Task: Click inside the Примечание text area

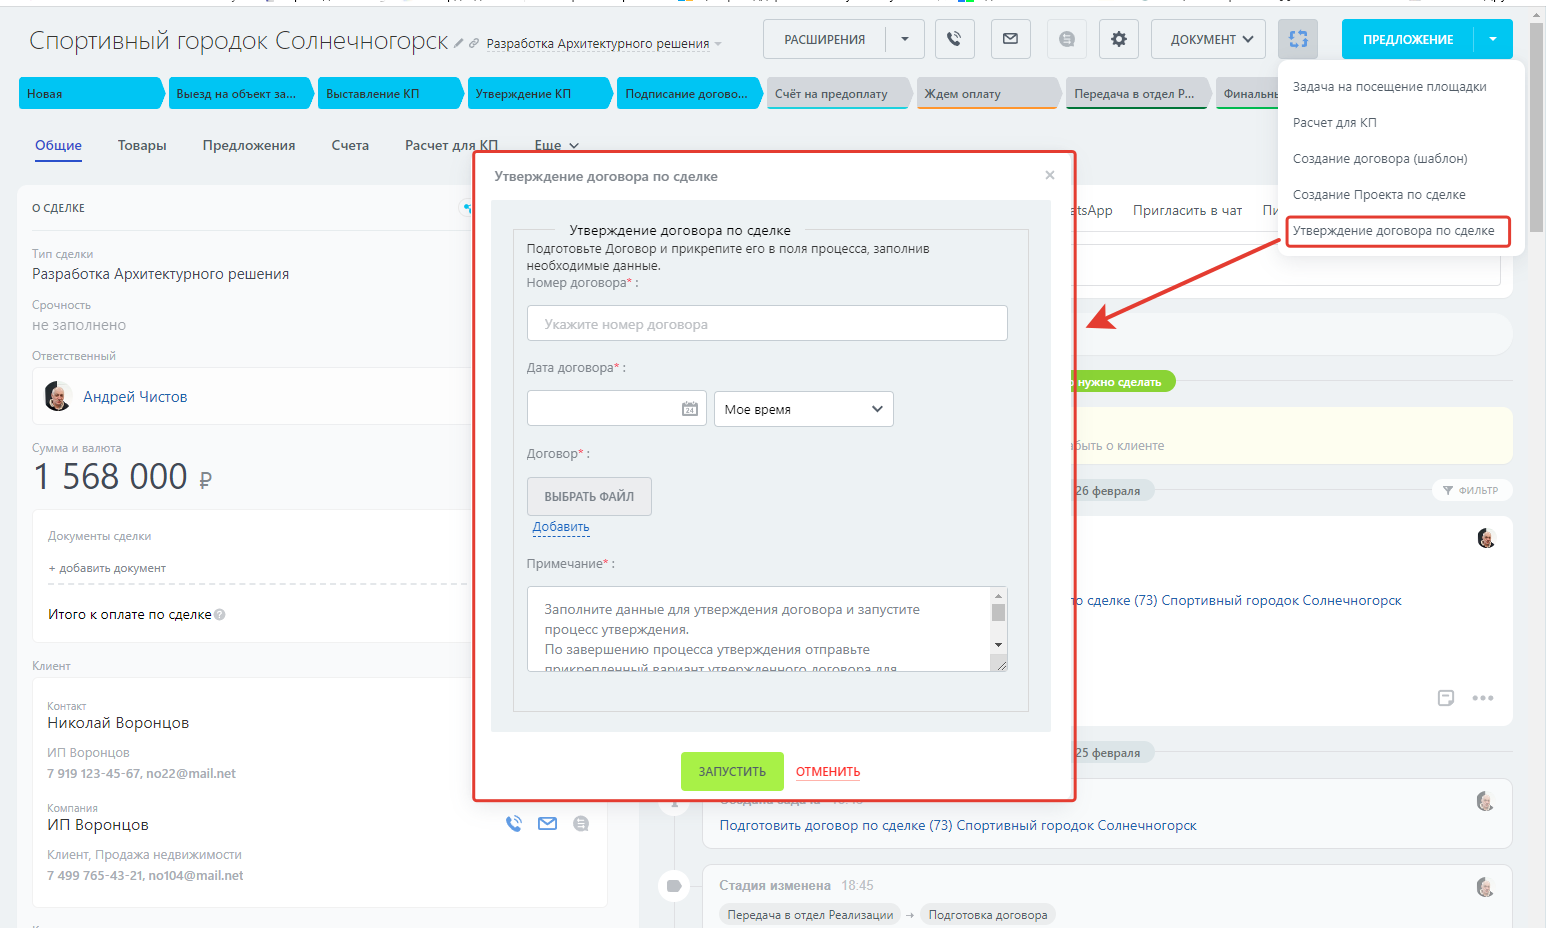Action: pos(759,629)
